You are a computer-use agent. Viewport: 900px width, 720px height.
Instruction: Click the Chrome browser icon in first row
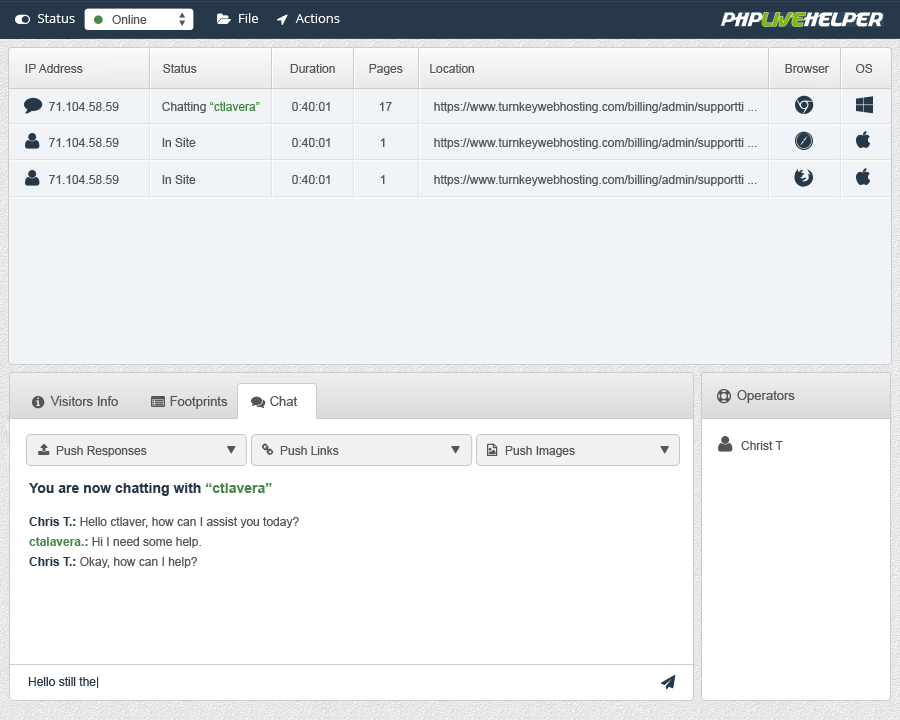click(x=804, y=105)
